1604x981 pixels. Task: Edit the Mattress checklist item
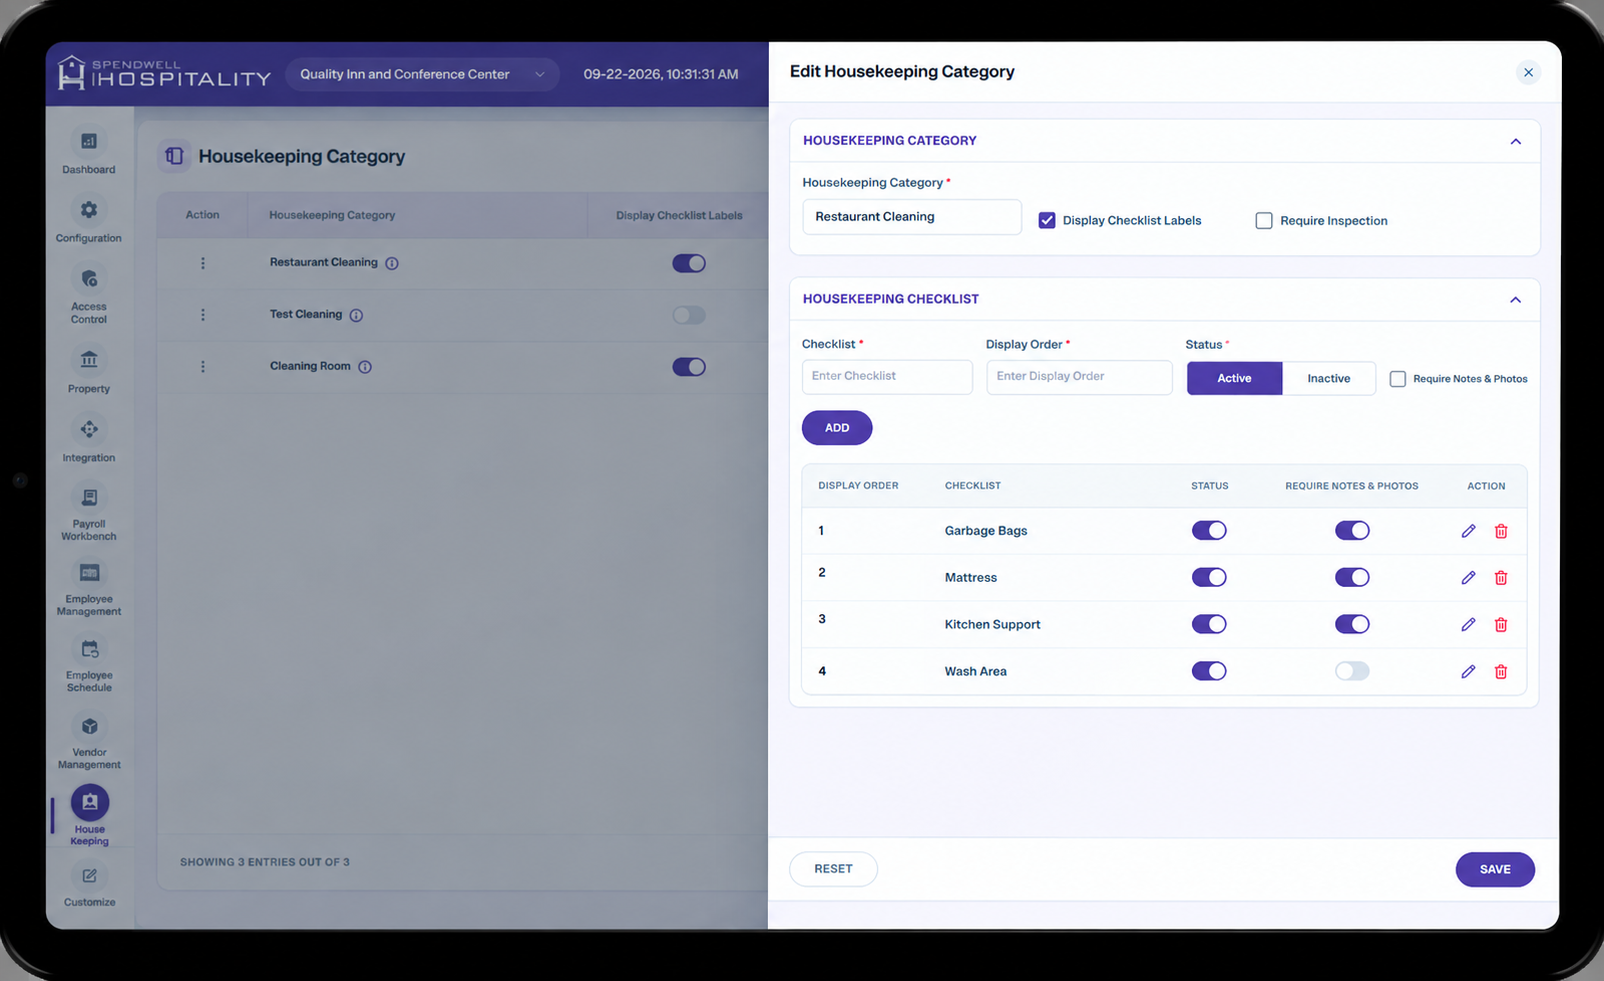(x=1468, y=578)
